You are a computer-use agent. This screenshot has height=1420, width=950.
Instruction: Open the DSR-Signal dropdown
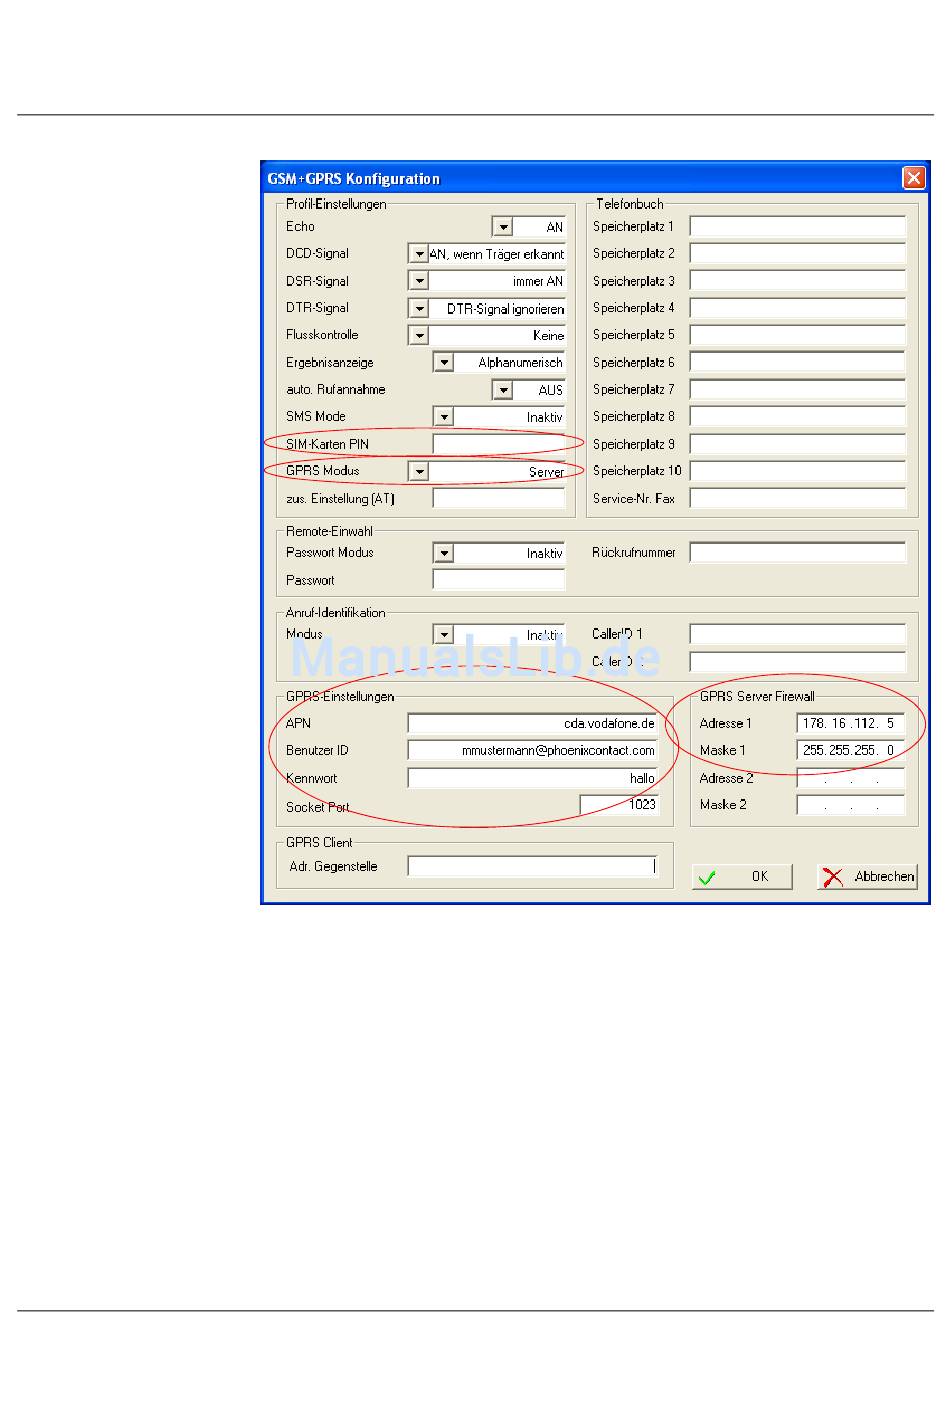(x=419, y=281)
